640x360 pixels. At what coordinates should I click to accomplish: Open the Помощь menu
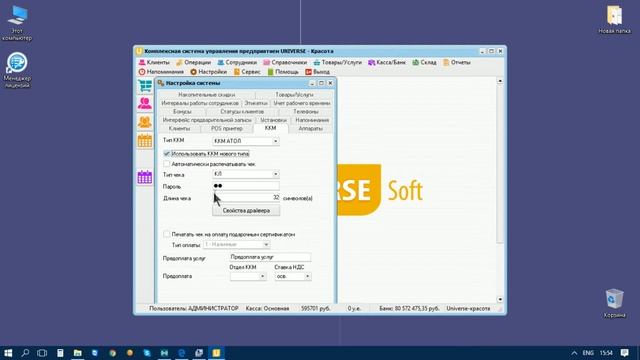[x=283, y=72]
